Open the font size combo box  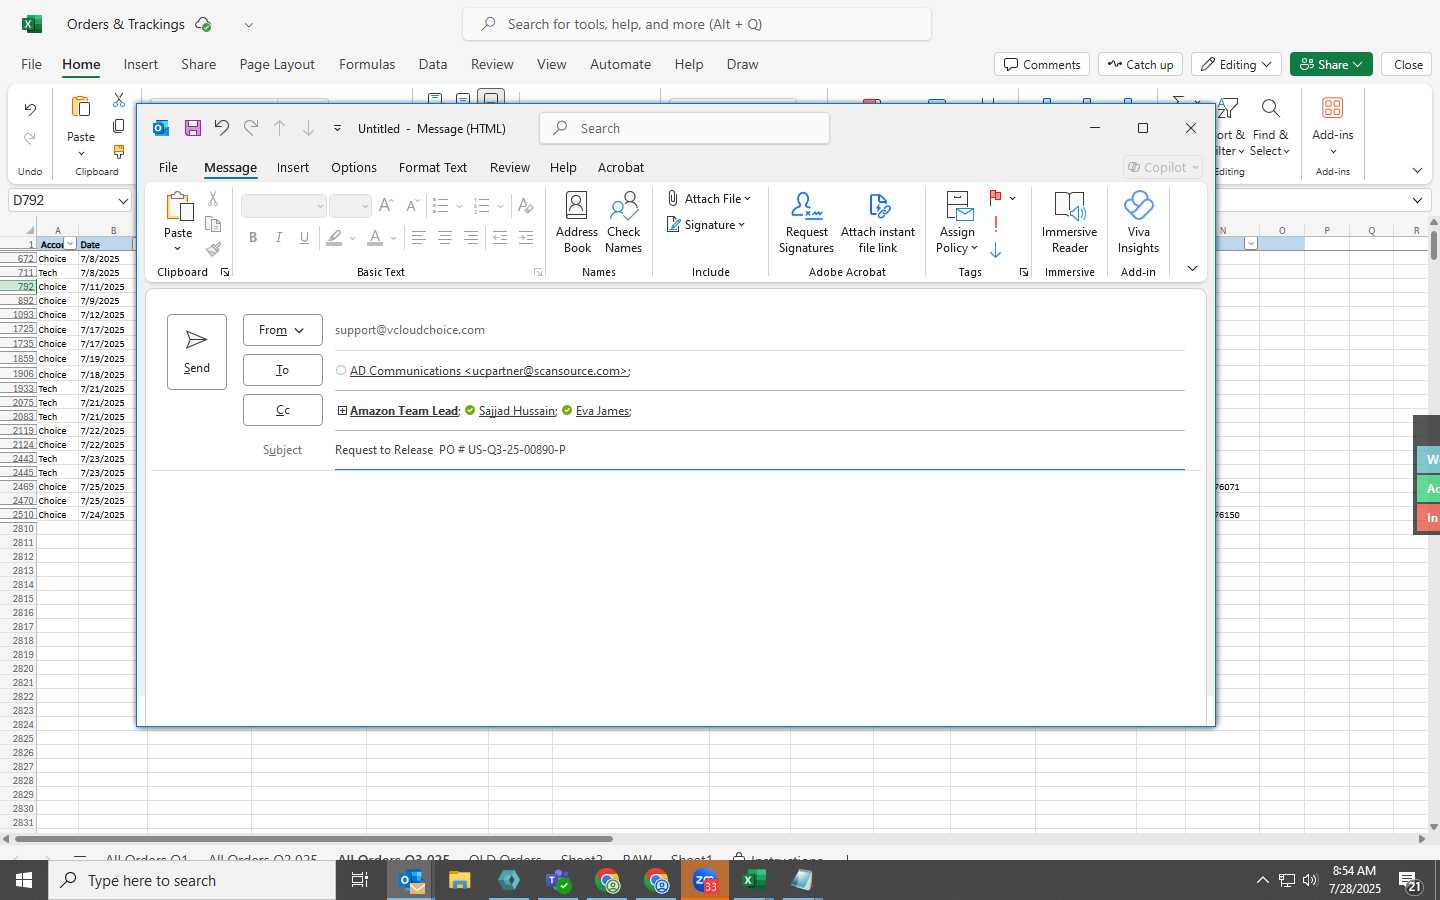[x=351, y=206]
